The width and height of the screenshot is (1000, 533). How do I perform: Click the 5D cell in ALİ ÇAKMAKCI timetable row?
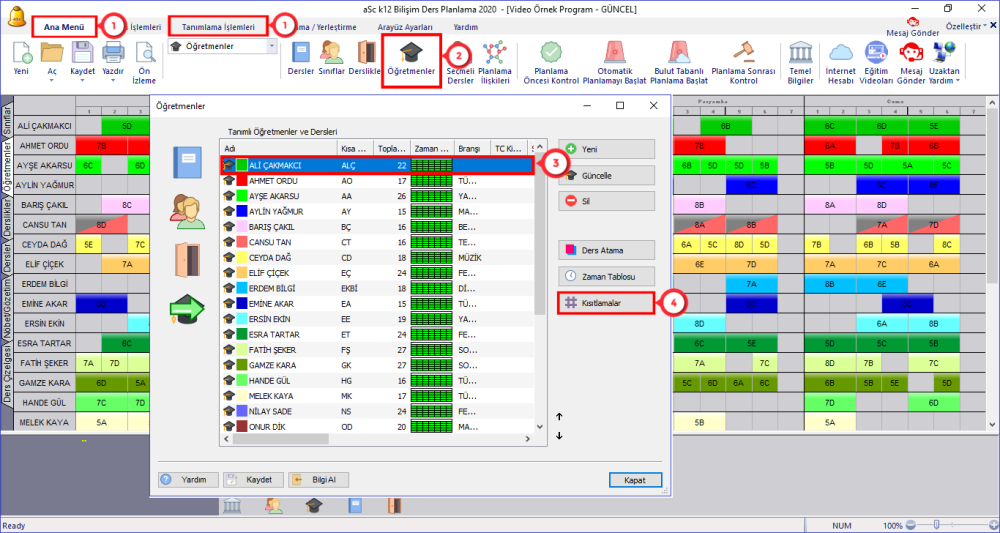[127, 126]
